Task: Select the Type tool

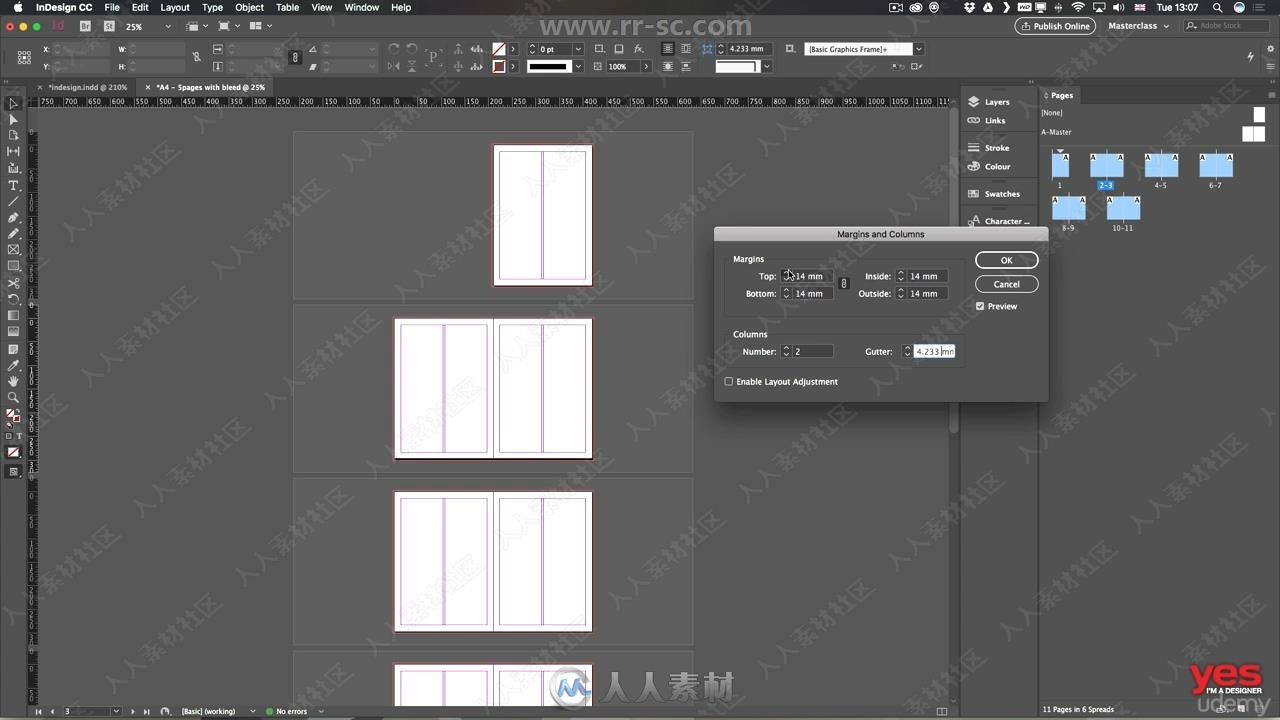Action: [x=13, y=186]
